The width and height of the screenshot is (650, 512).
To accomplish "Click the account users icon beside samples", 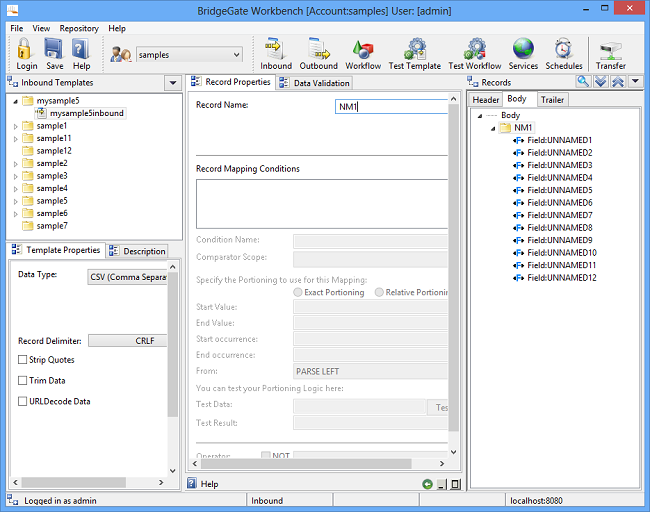I will click(x=121, y=54).
